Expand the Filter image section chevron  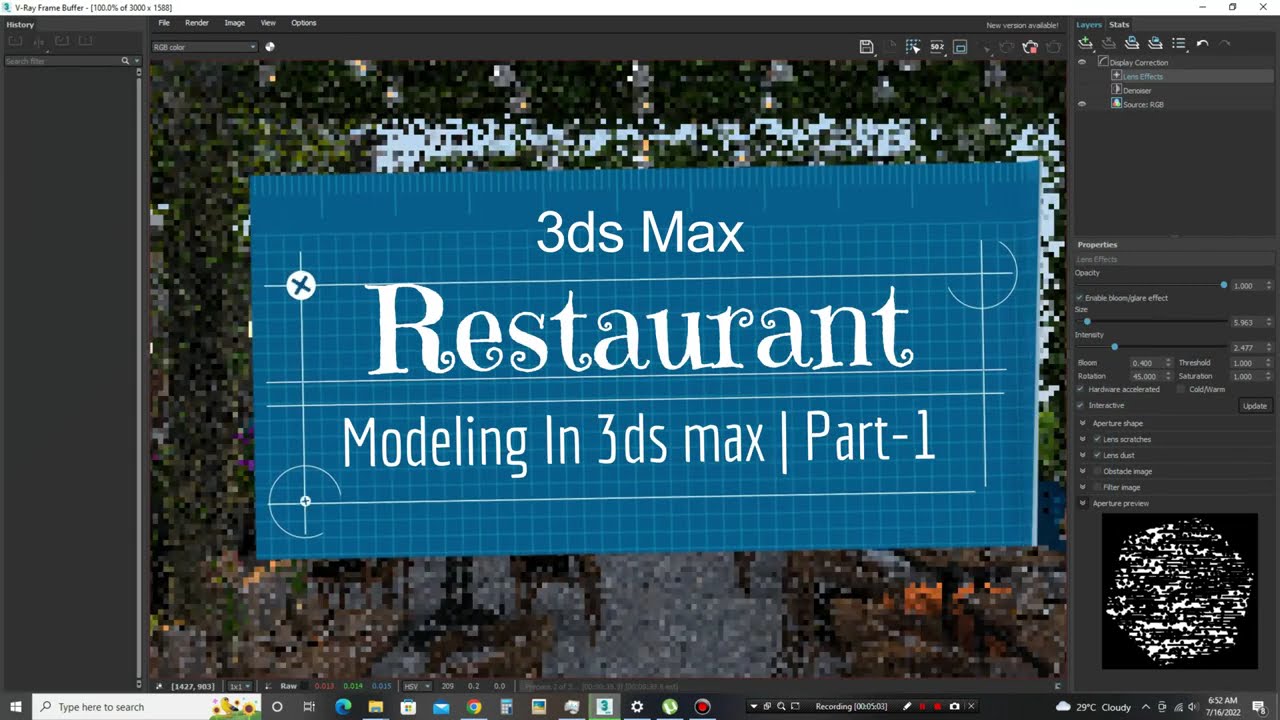pyautogui.click(x=1083, y=487)
